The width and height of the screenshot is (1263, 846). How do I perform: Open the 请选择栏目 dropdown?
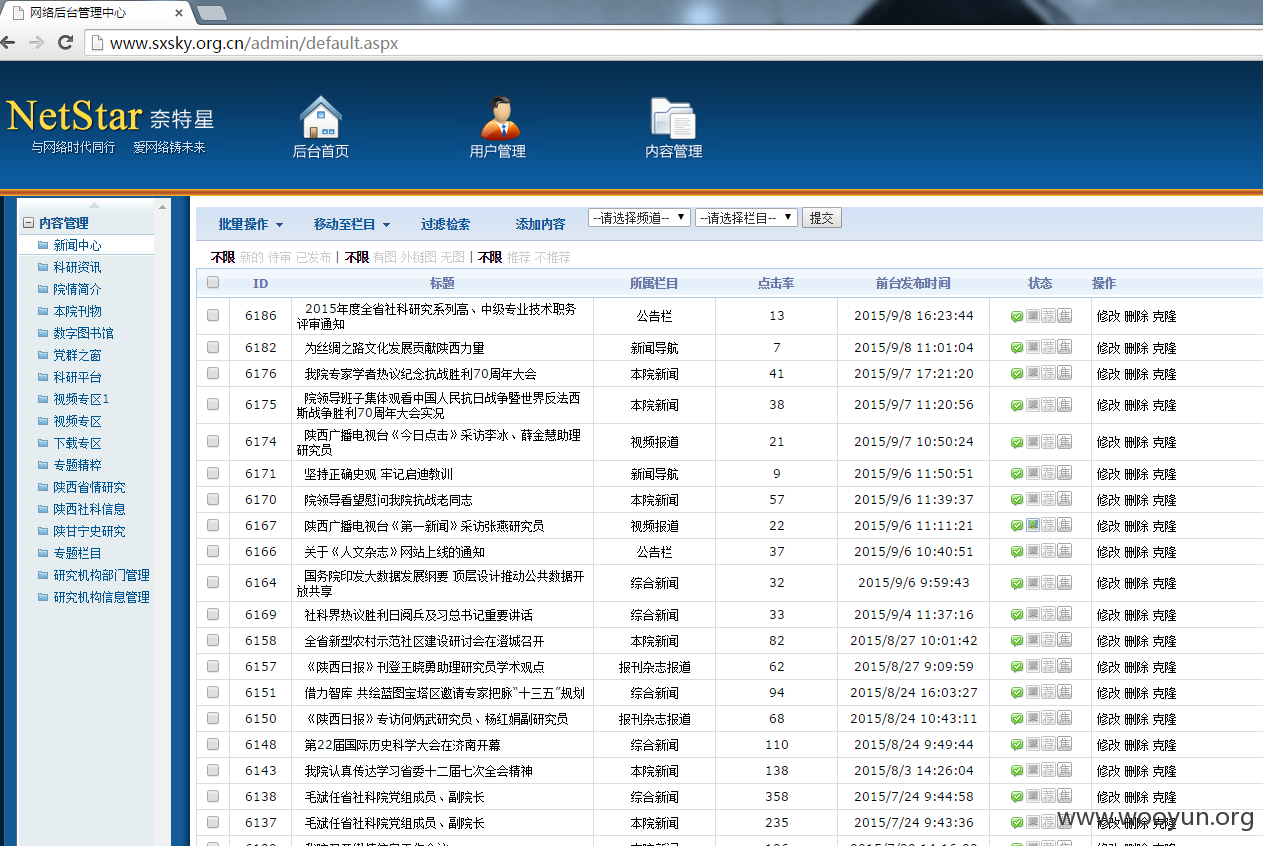(746, 218)
